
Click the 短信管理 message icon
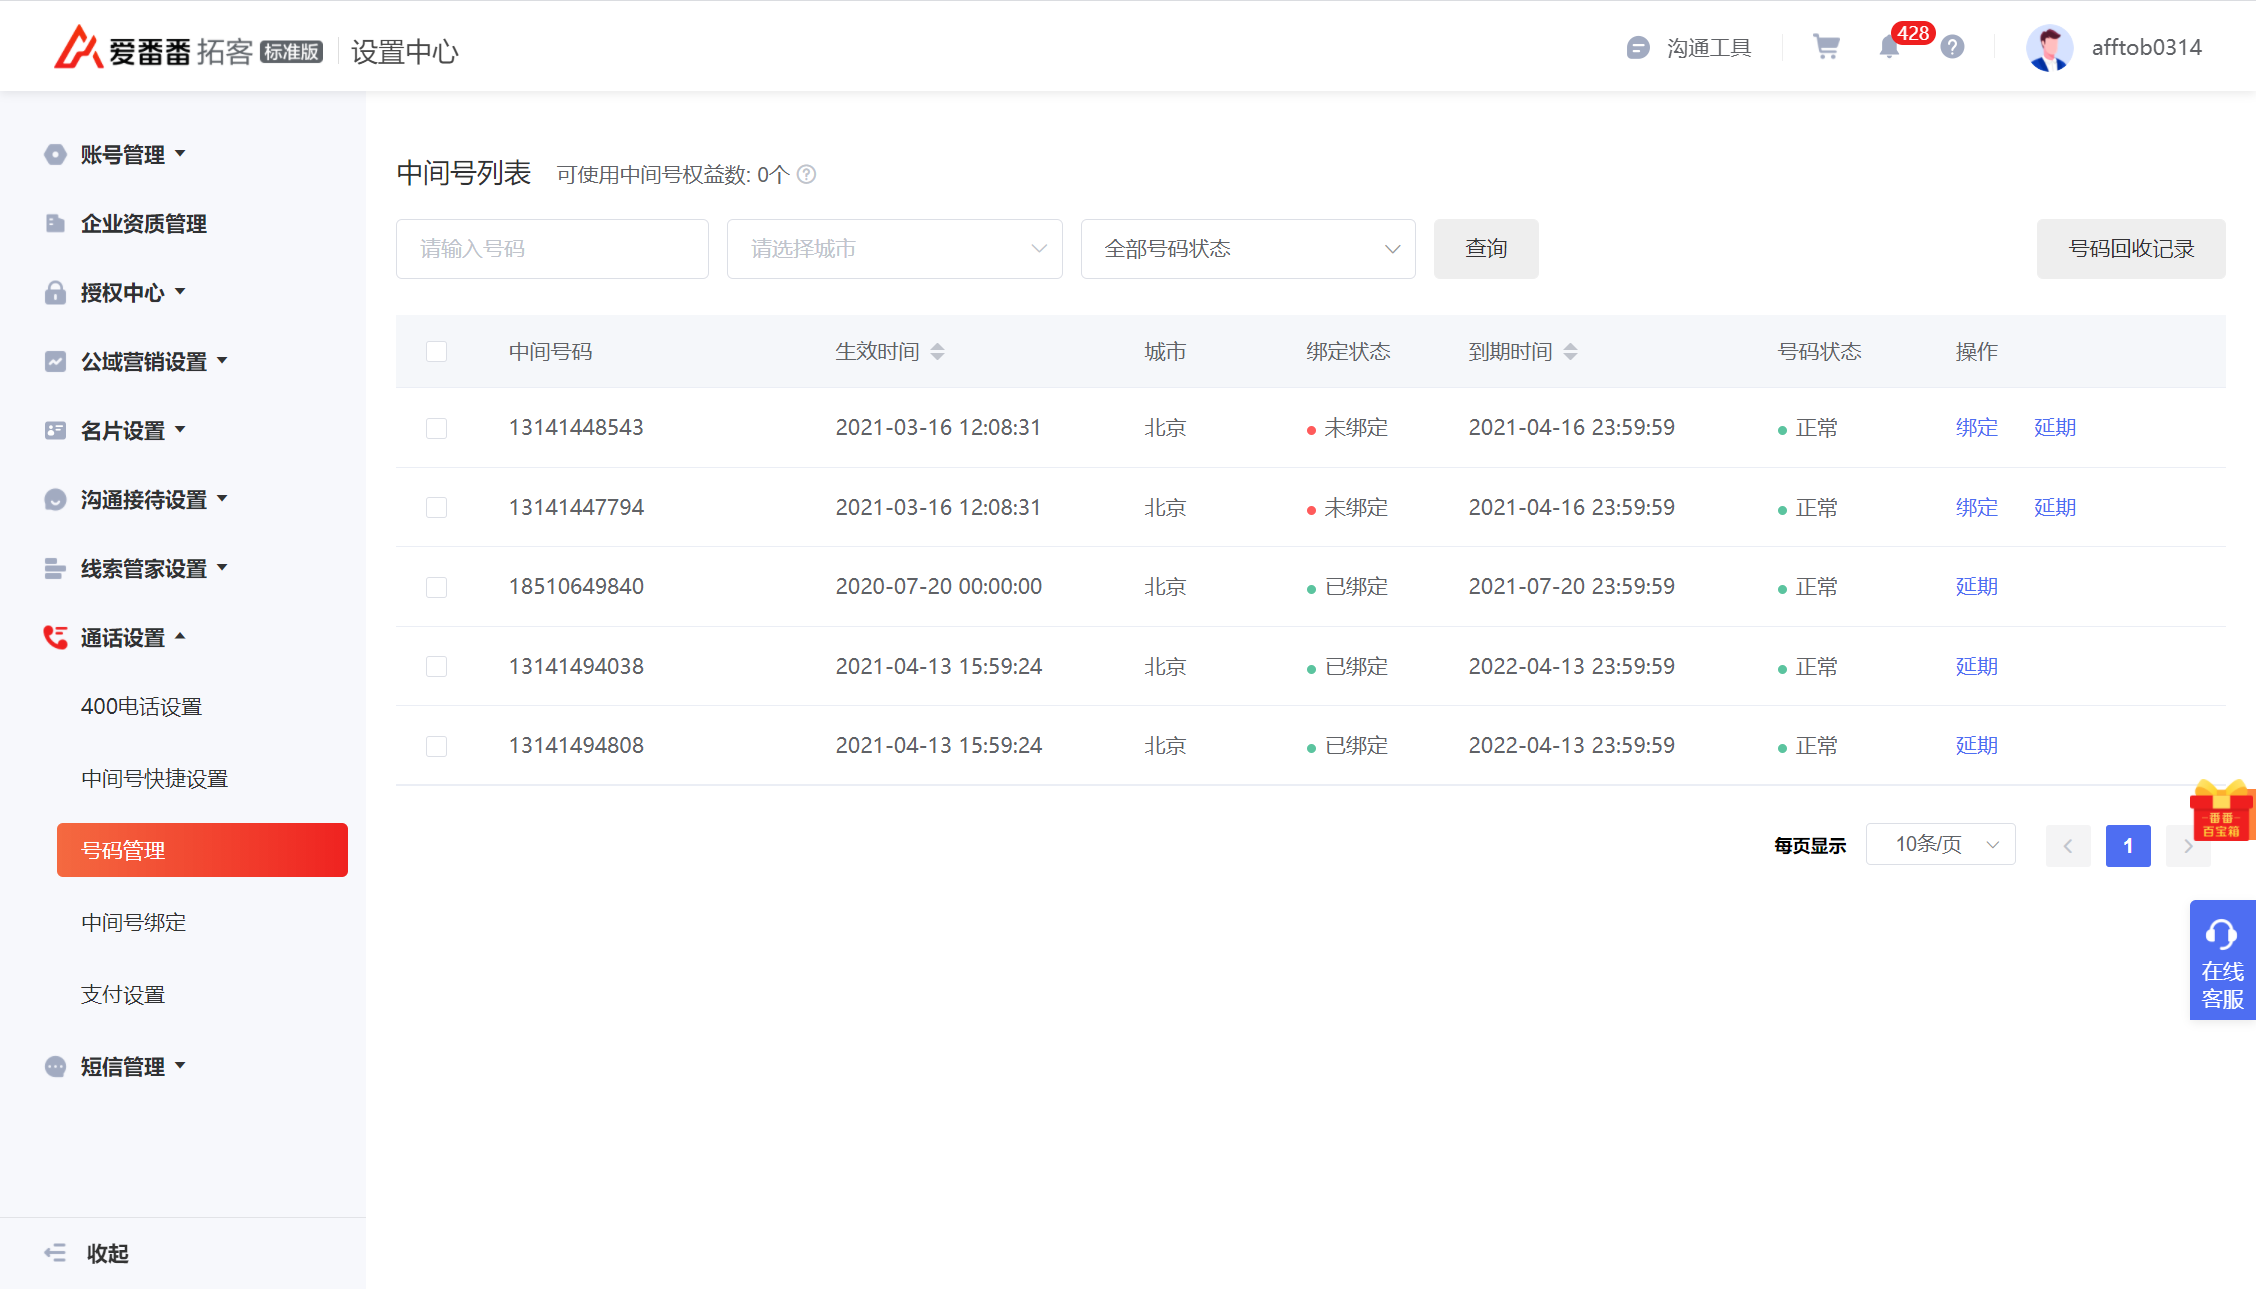55,1066
